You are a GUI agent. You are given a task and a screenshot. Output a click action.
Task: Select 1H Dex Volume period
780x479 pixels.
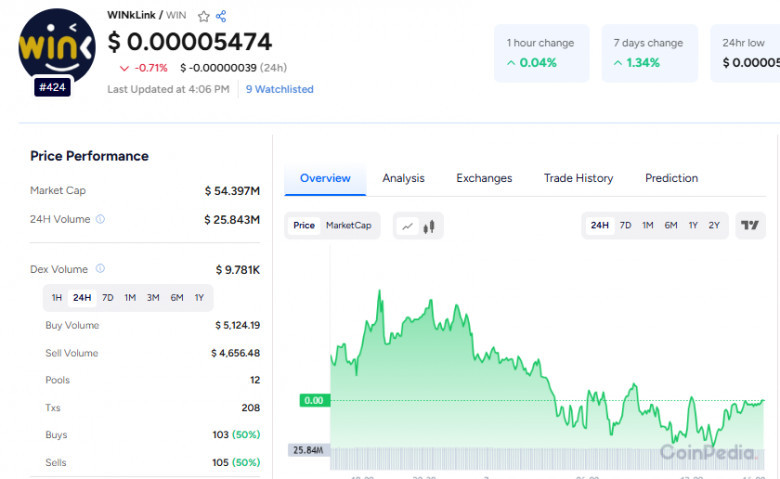(57, 297)
